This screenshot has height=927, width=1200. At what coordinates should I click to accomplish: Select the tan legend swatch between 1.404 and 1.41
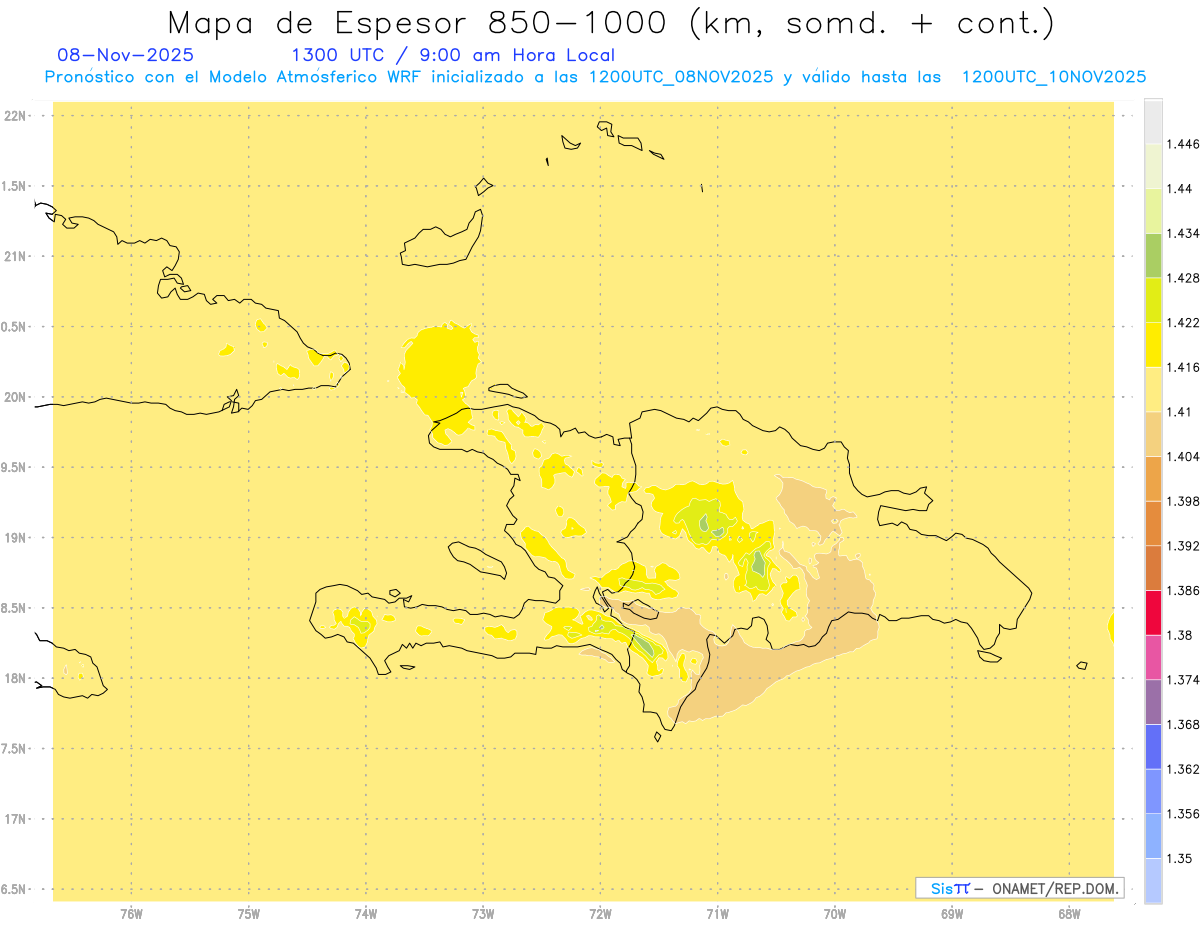click(1153, 434)
